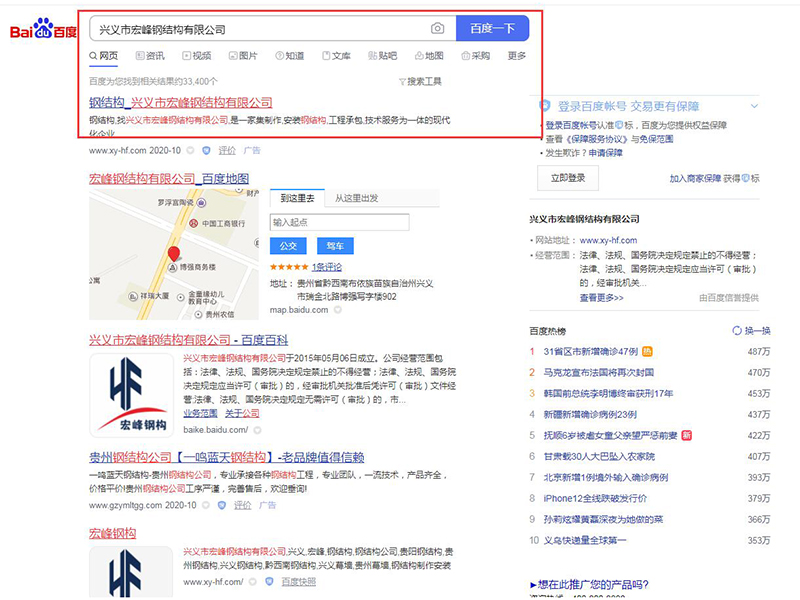Switch to the 地图 tab

tap(429, 56)
